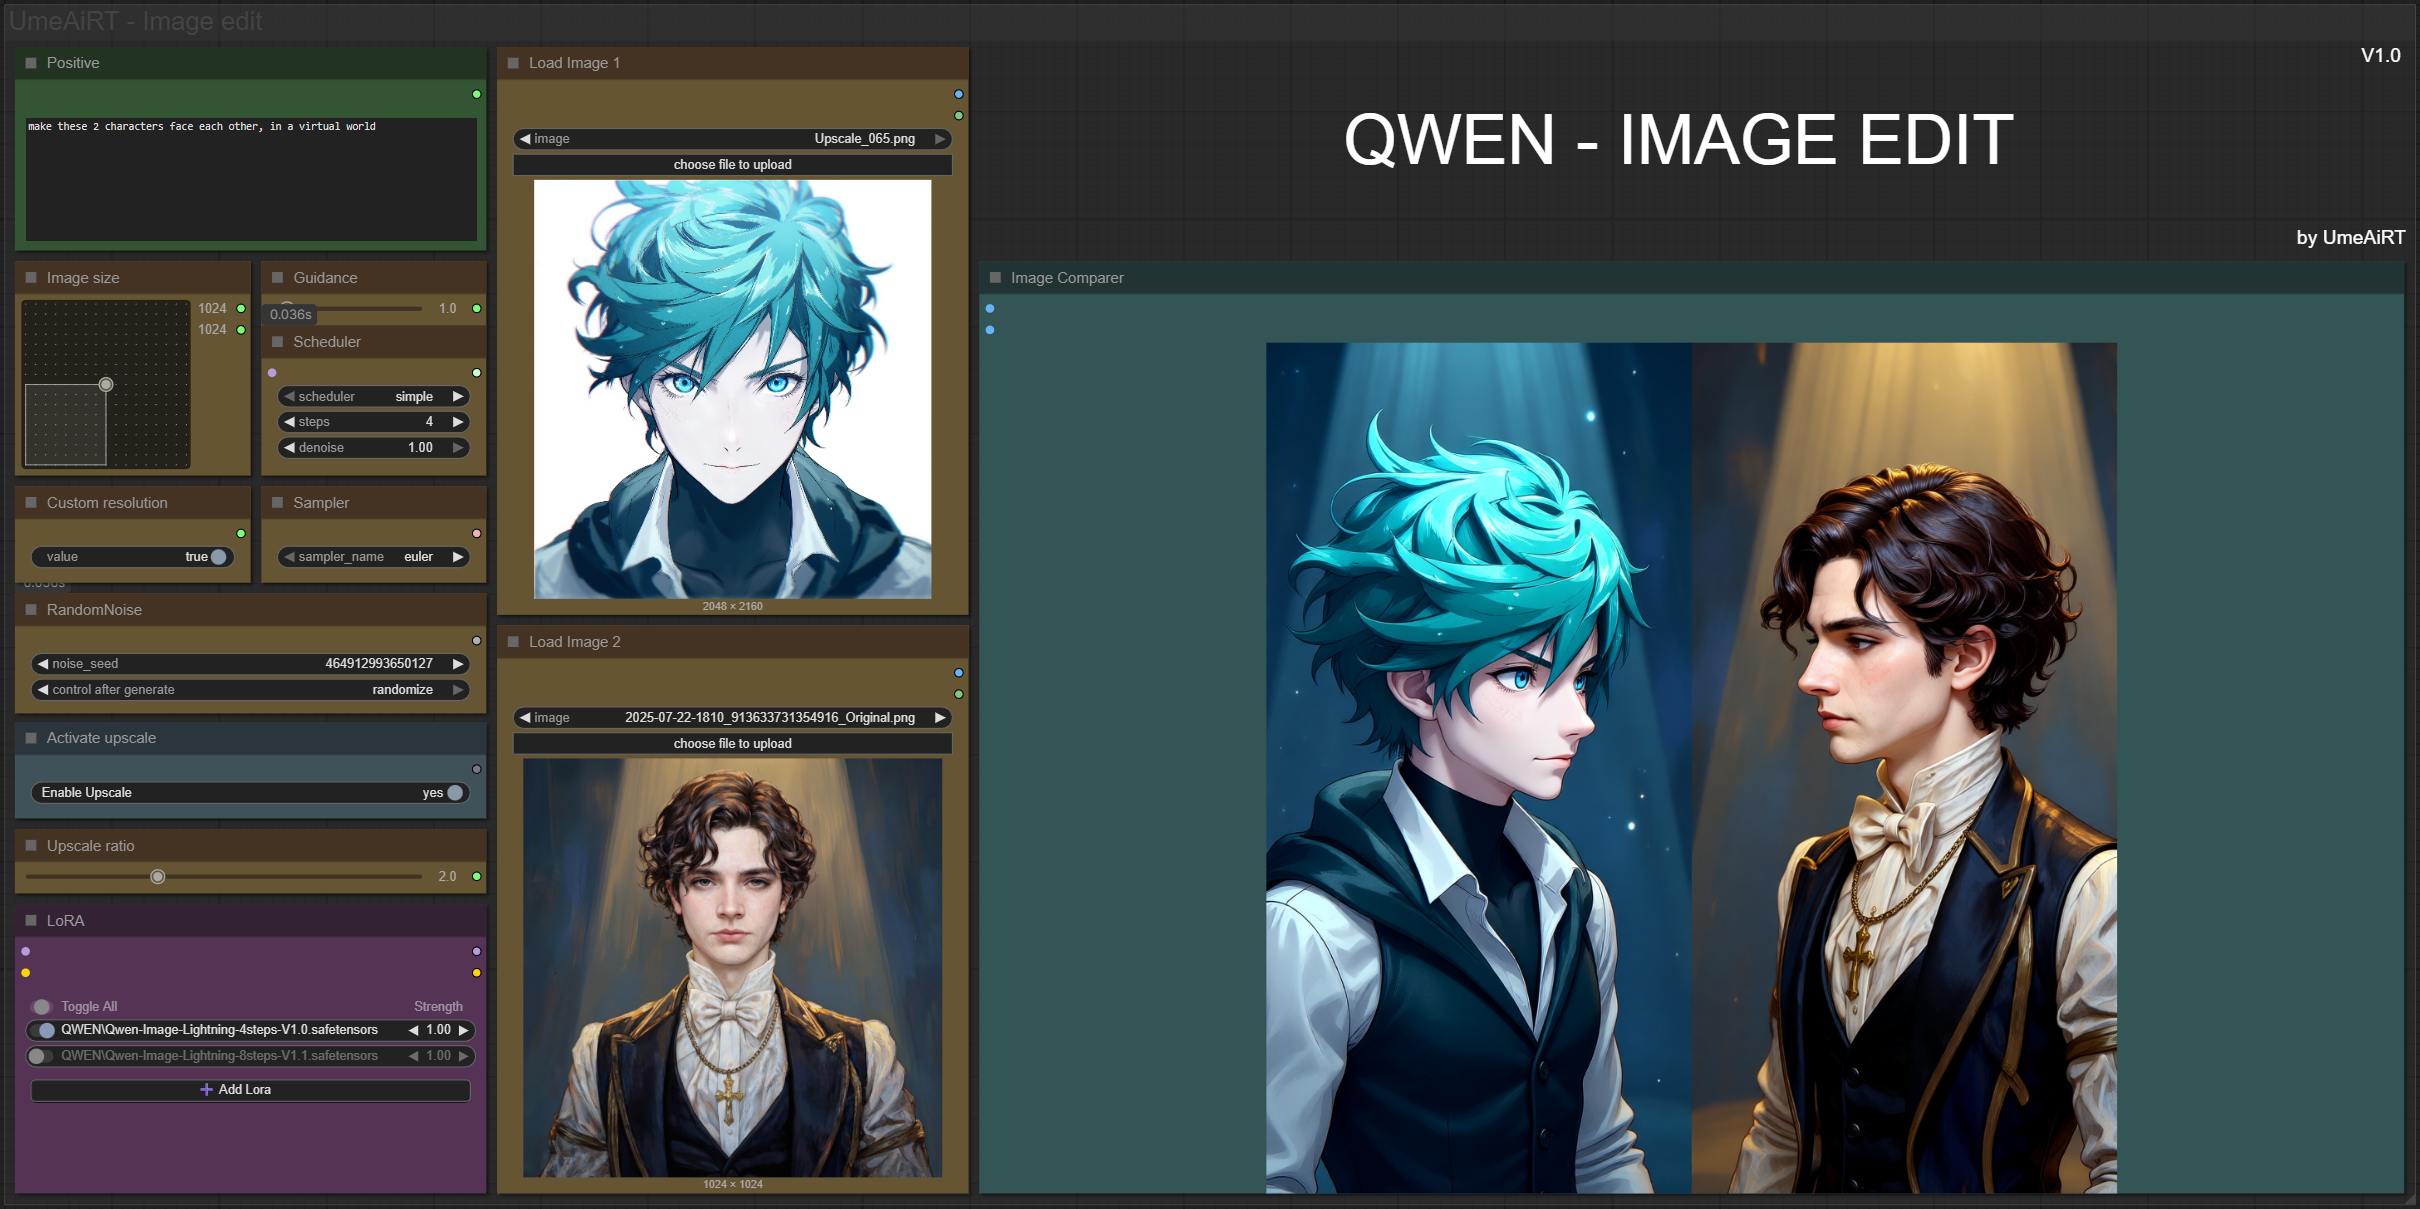Open the sampler_name dropdown set to euler
The image size is (2420, 1209).
373,557
